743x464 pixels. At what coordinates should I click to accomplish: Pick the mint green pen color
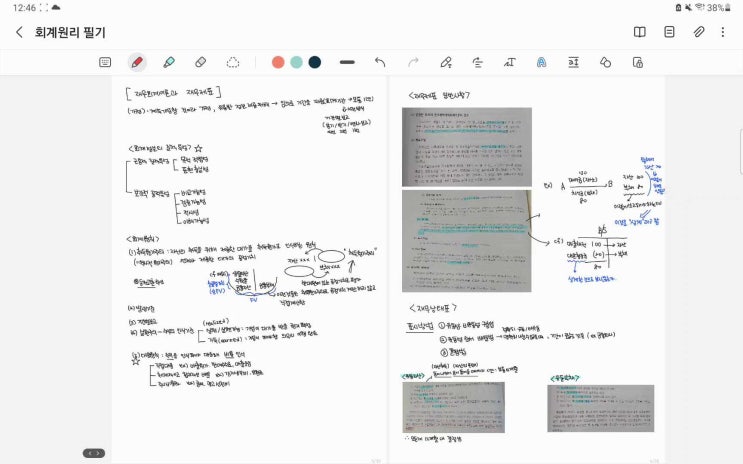coord(296,62)
